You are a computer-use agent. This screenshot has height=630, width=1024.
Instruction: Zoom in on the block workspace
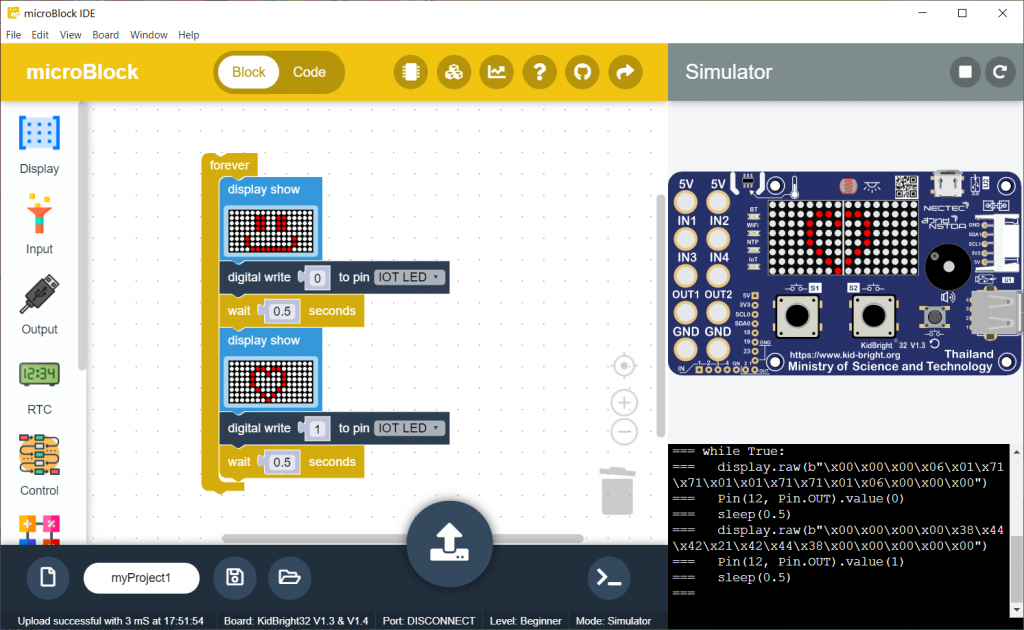624,403
